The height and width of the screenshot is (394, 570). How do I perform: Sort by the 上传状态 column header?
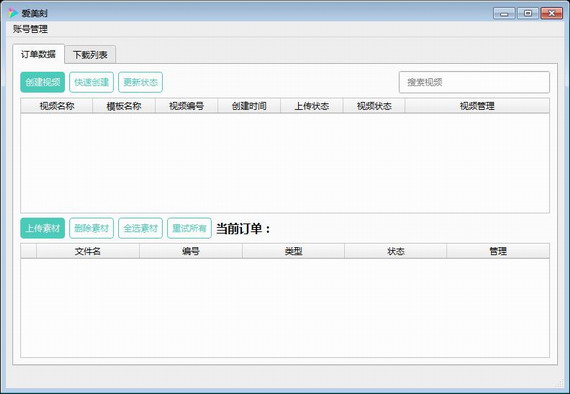(x=312, y=106)
